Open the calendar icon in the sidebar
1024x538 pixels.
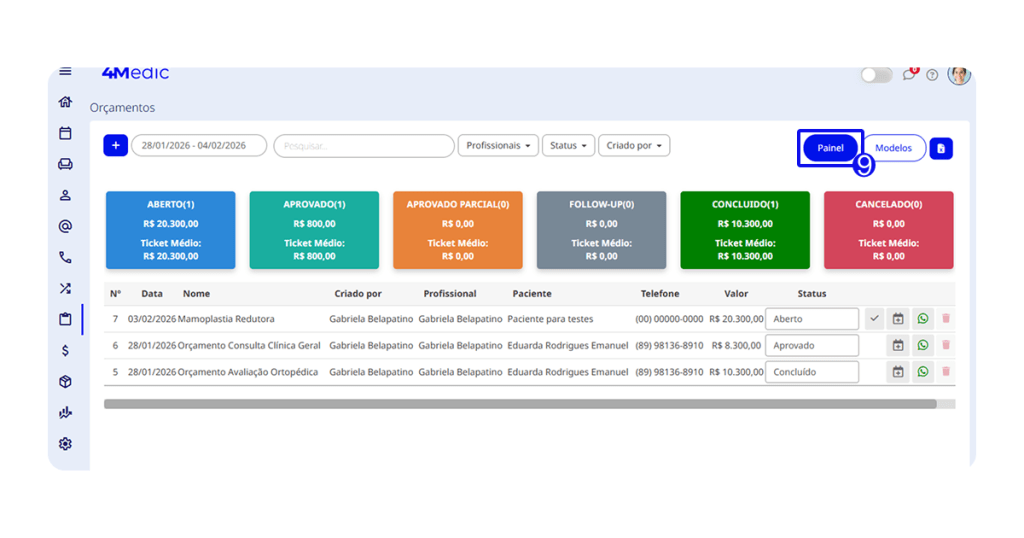click(65, 133)
